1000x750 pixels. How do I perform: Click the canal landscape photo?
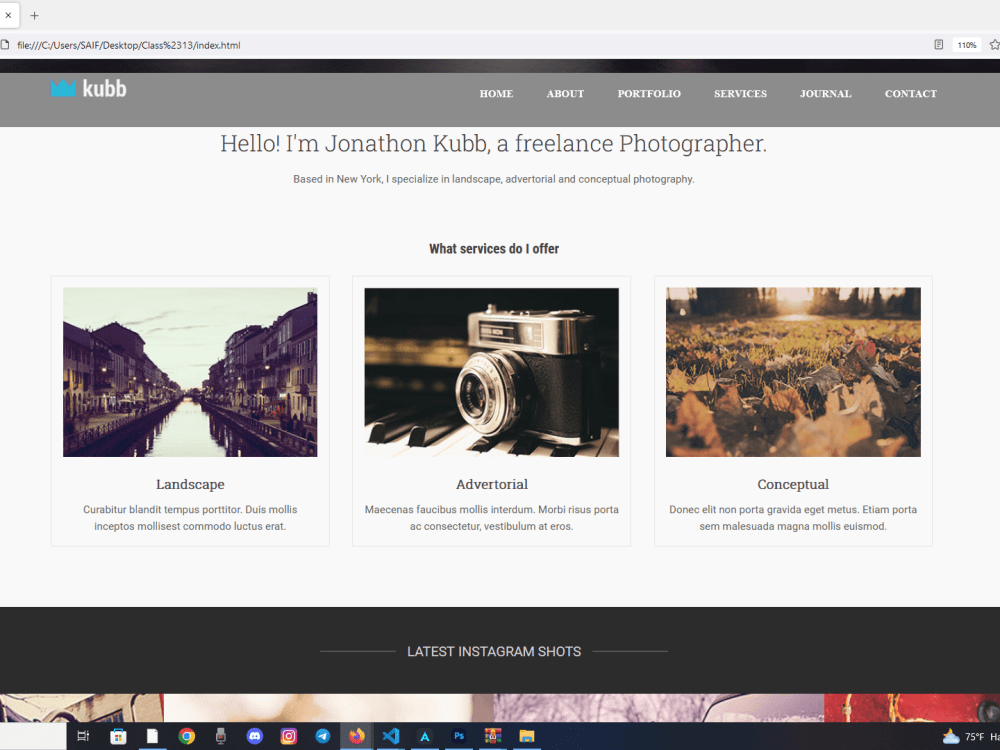coord(190,372)
